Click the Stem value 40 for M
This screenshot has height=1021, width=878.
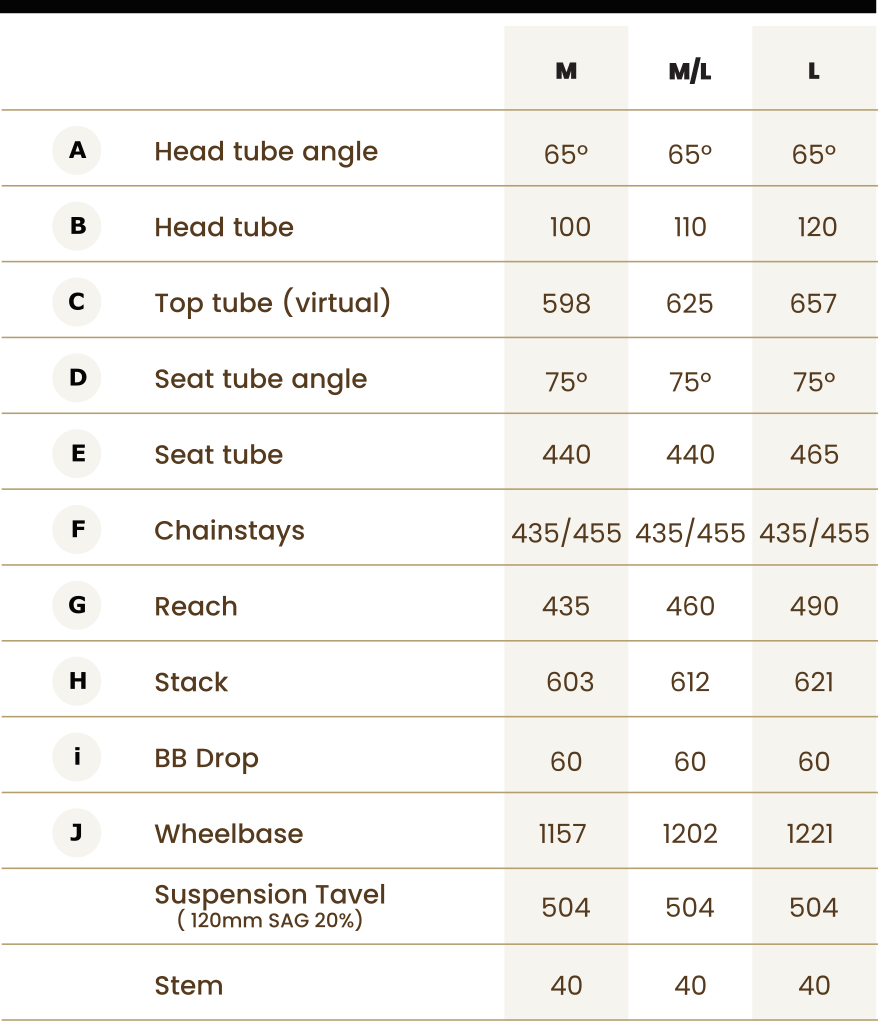[x=566, y=985]
